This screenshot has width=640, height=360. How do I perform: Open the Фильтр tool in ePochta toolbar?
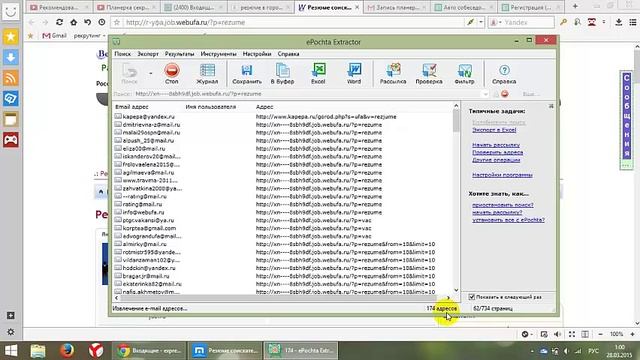click(x=464, y=73)
